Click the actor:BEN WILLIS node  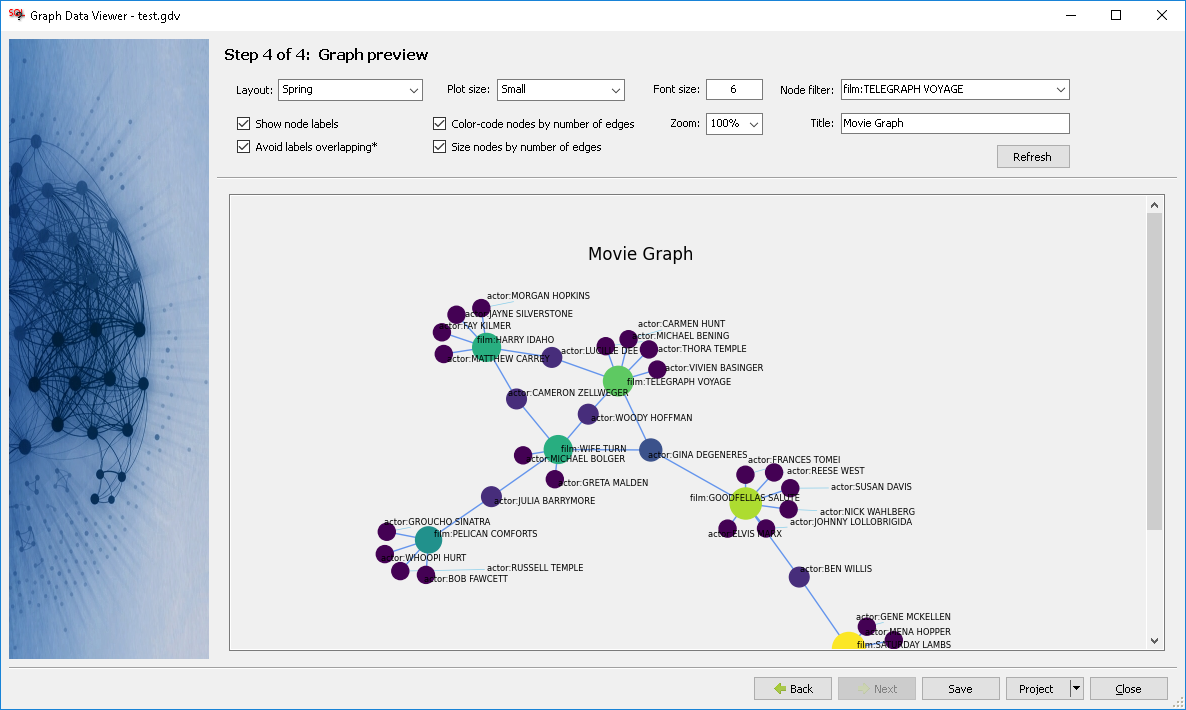[x=799, y=577]
